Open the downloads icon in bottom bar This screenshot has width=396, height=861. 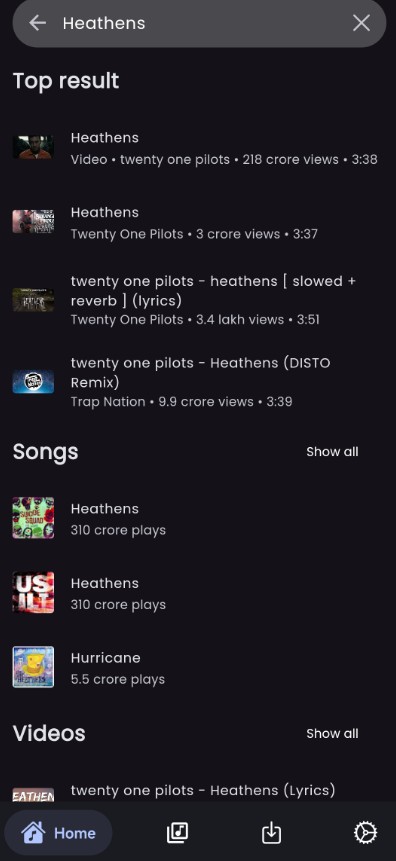tap(271, 833)
